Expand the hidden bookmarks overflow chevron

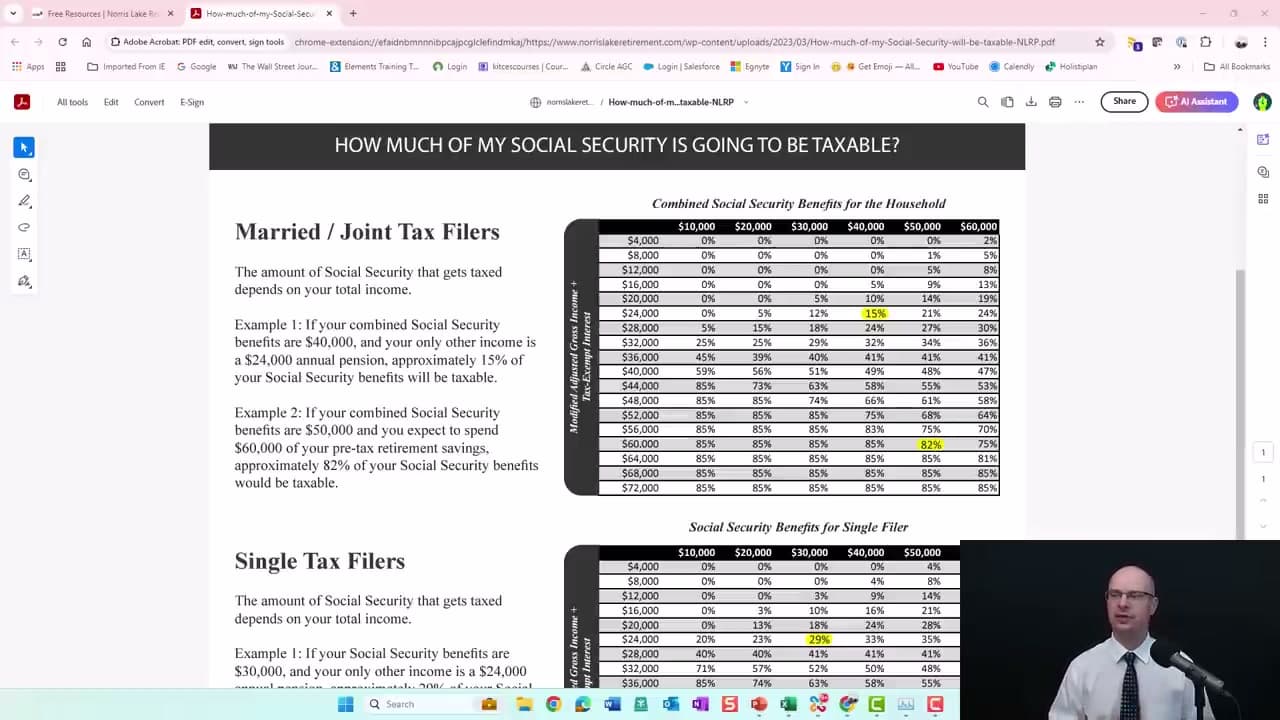click(x=1177, y=66)
